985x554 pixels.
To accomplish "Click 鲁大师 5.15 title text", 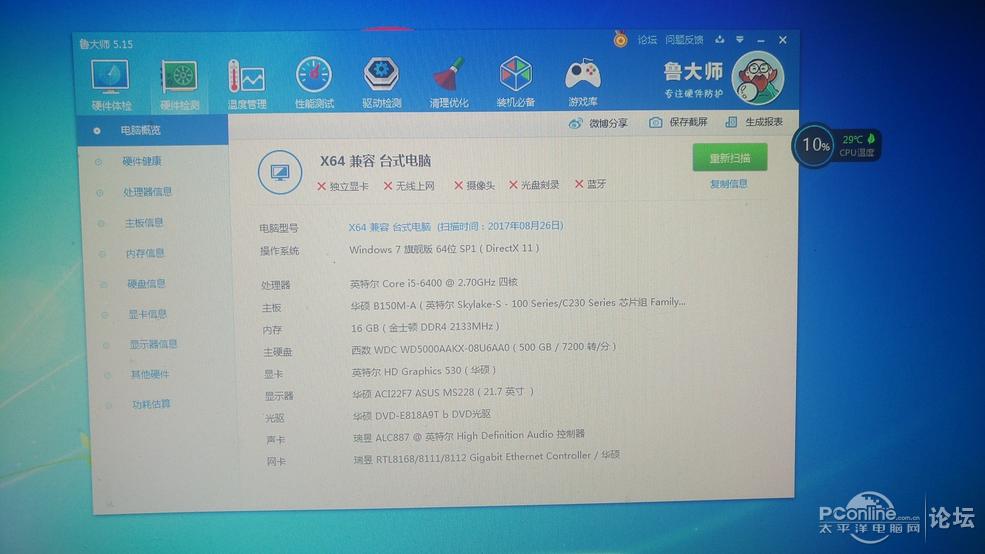I will tap(106, 44).
